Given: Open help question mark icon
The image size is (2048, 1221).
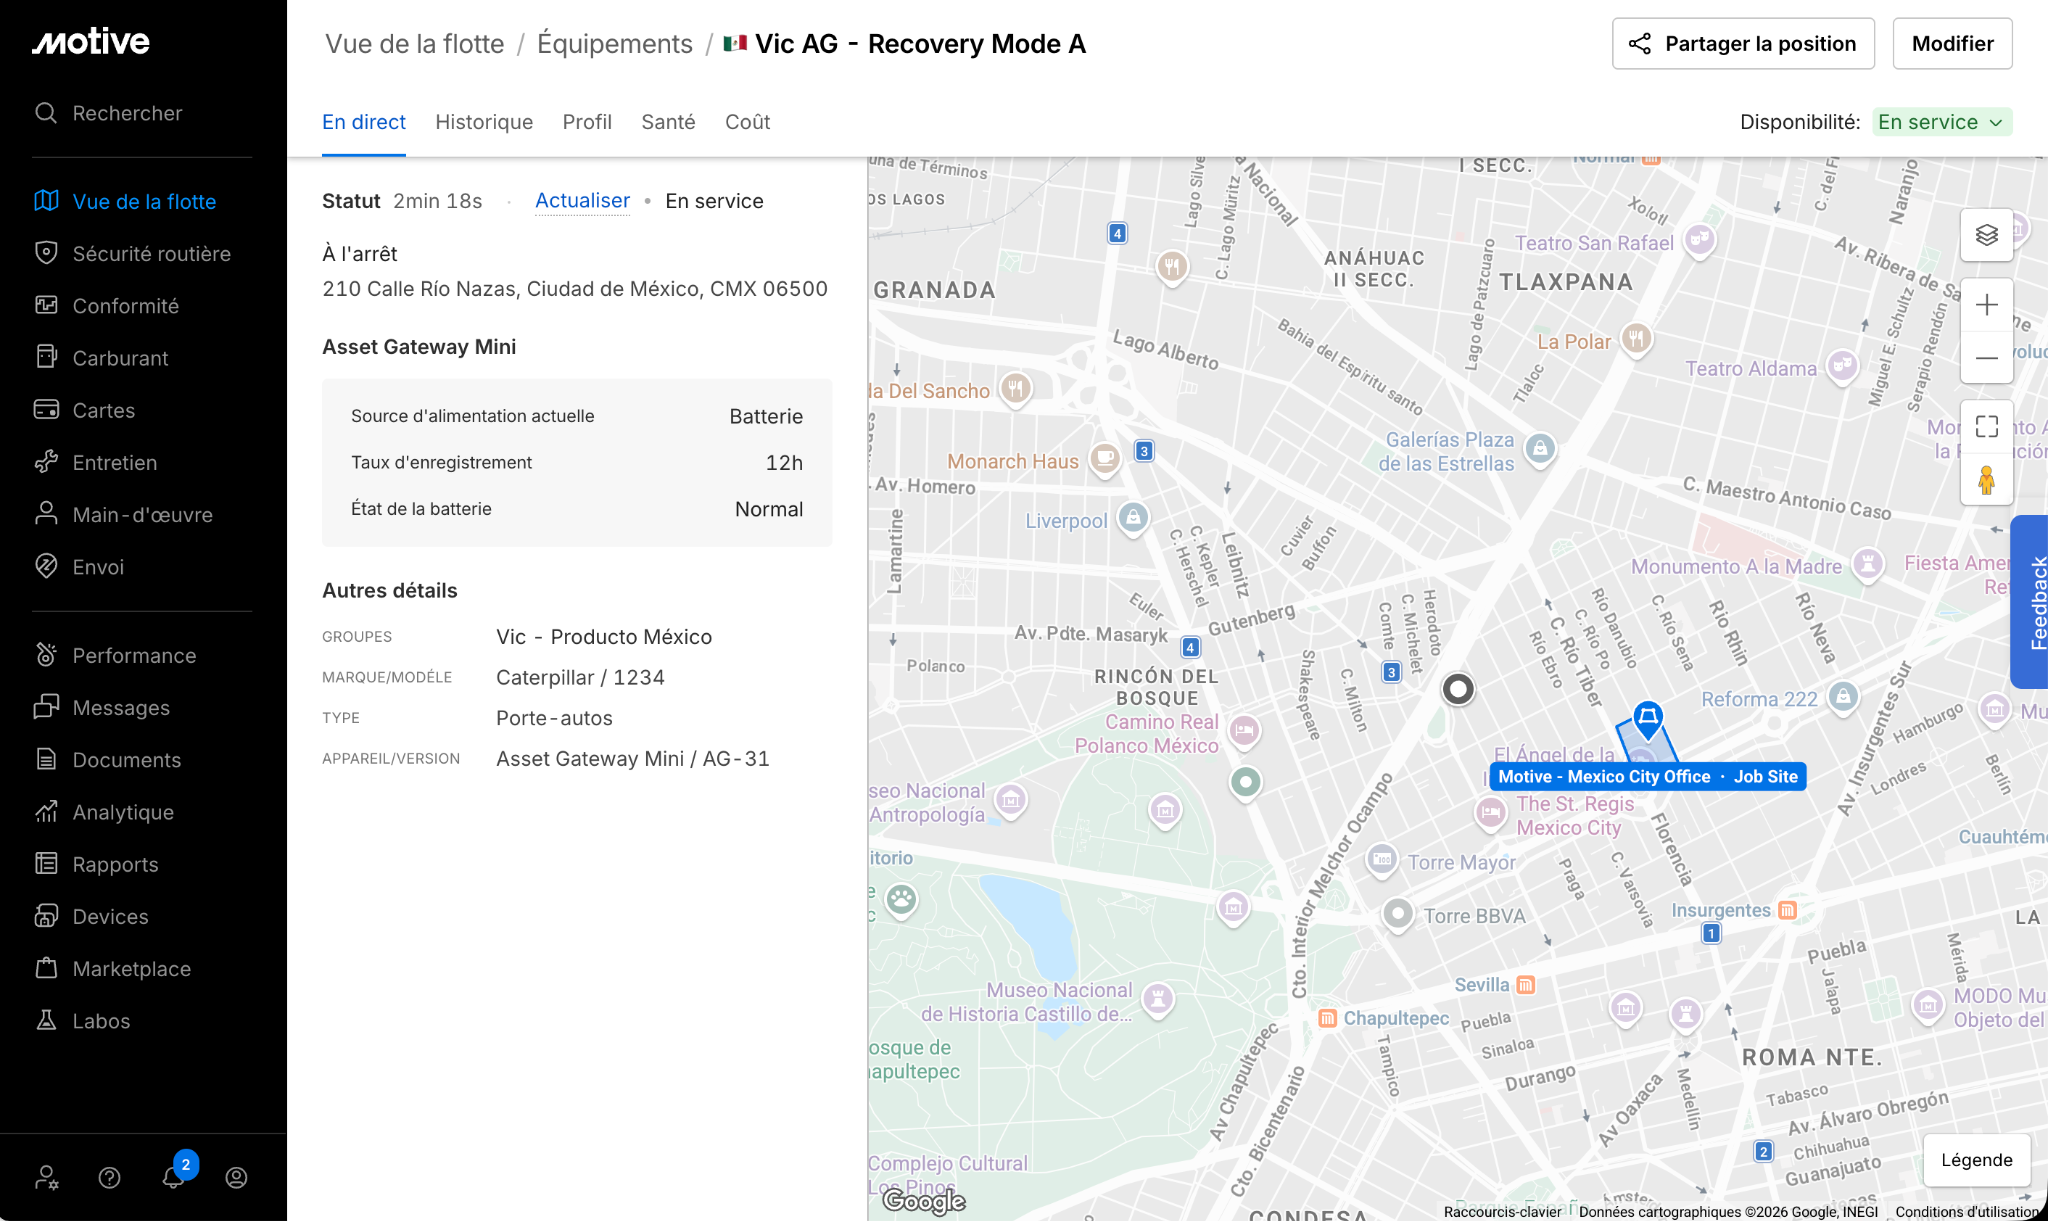Looking at the screenshot, I should (110, 1178).
